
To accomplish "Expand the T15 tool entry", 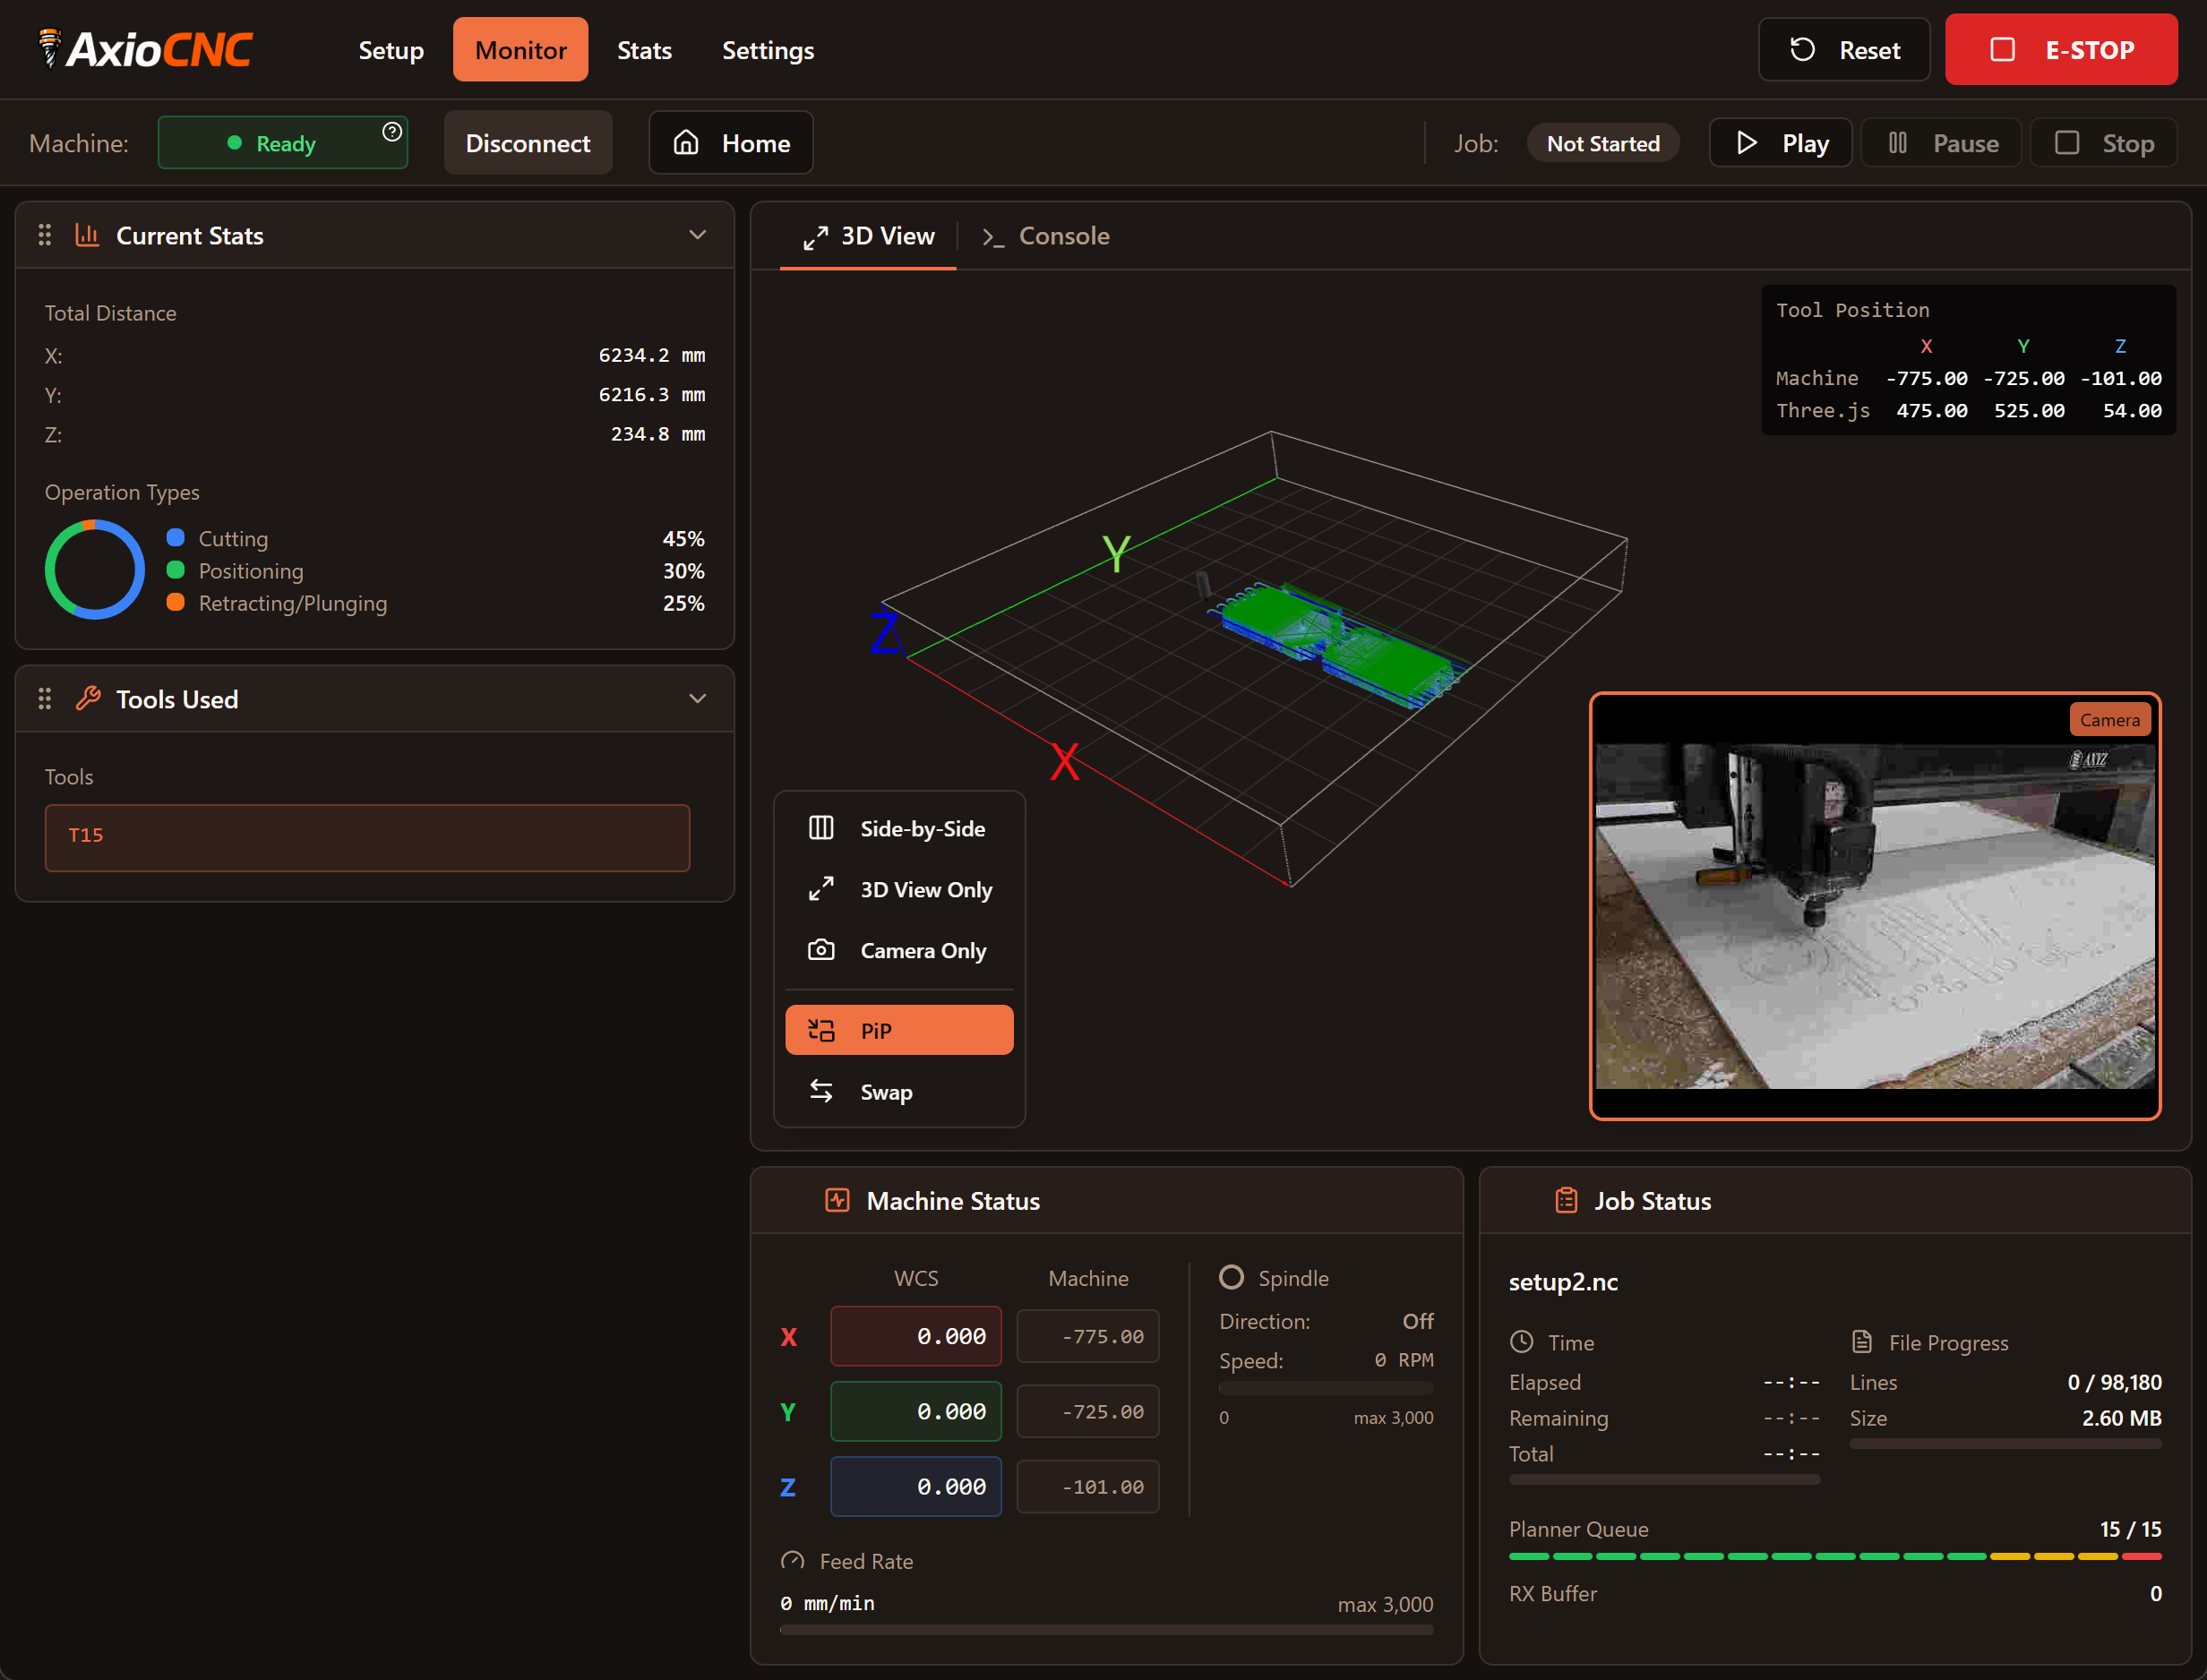I will (366, 838).
